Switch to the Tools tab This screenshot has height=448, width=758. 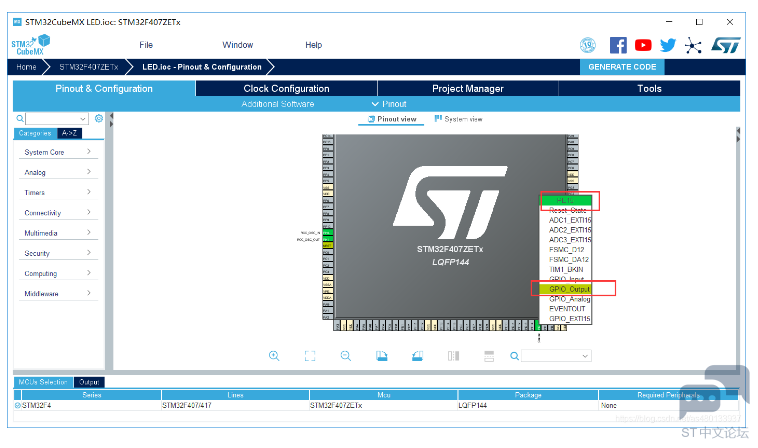point(649,88)
